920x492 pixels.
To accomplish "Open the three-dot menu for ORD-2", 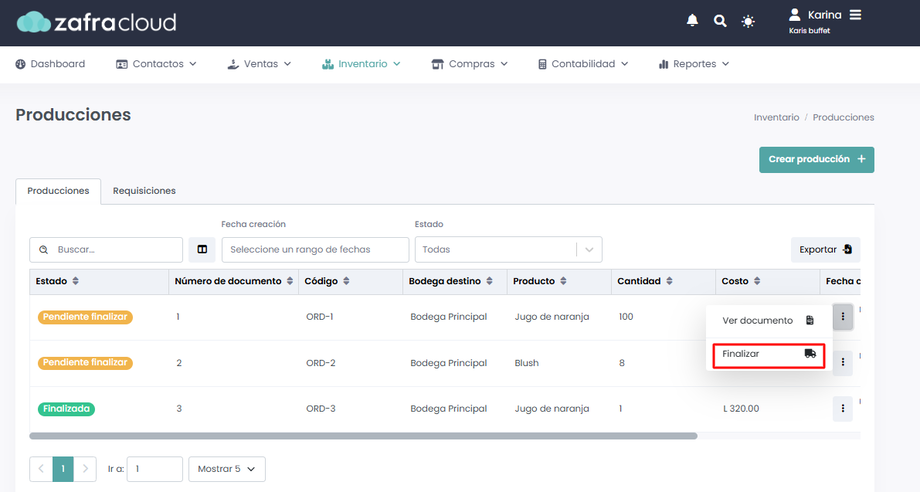I will [843, 362].
